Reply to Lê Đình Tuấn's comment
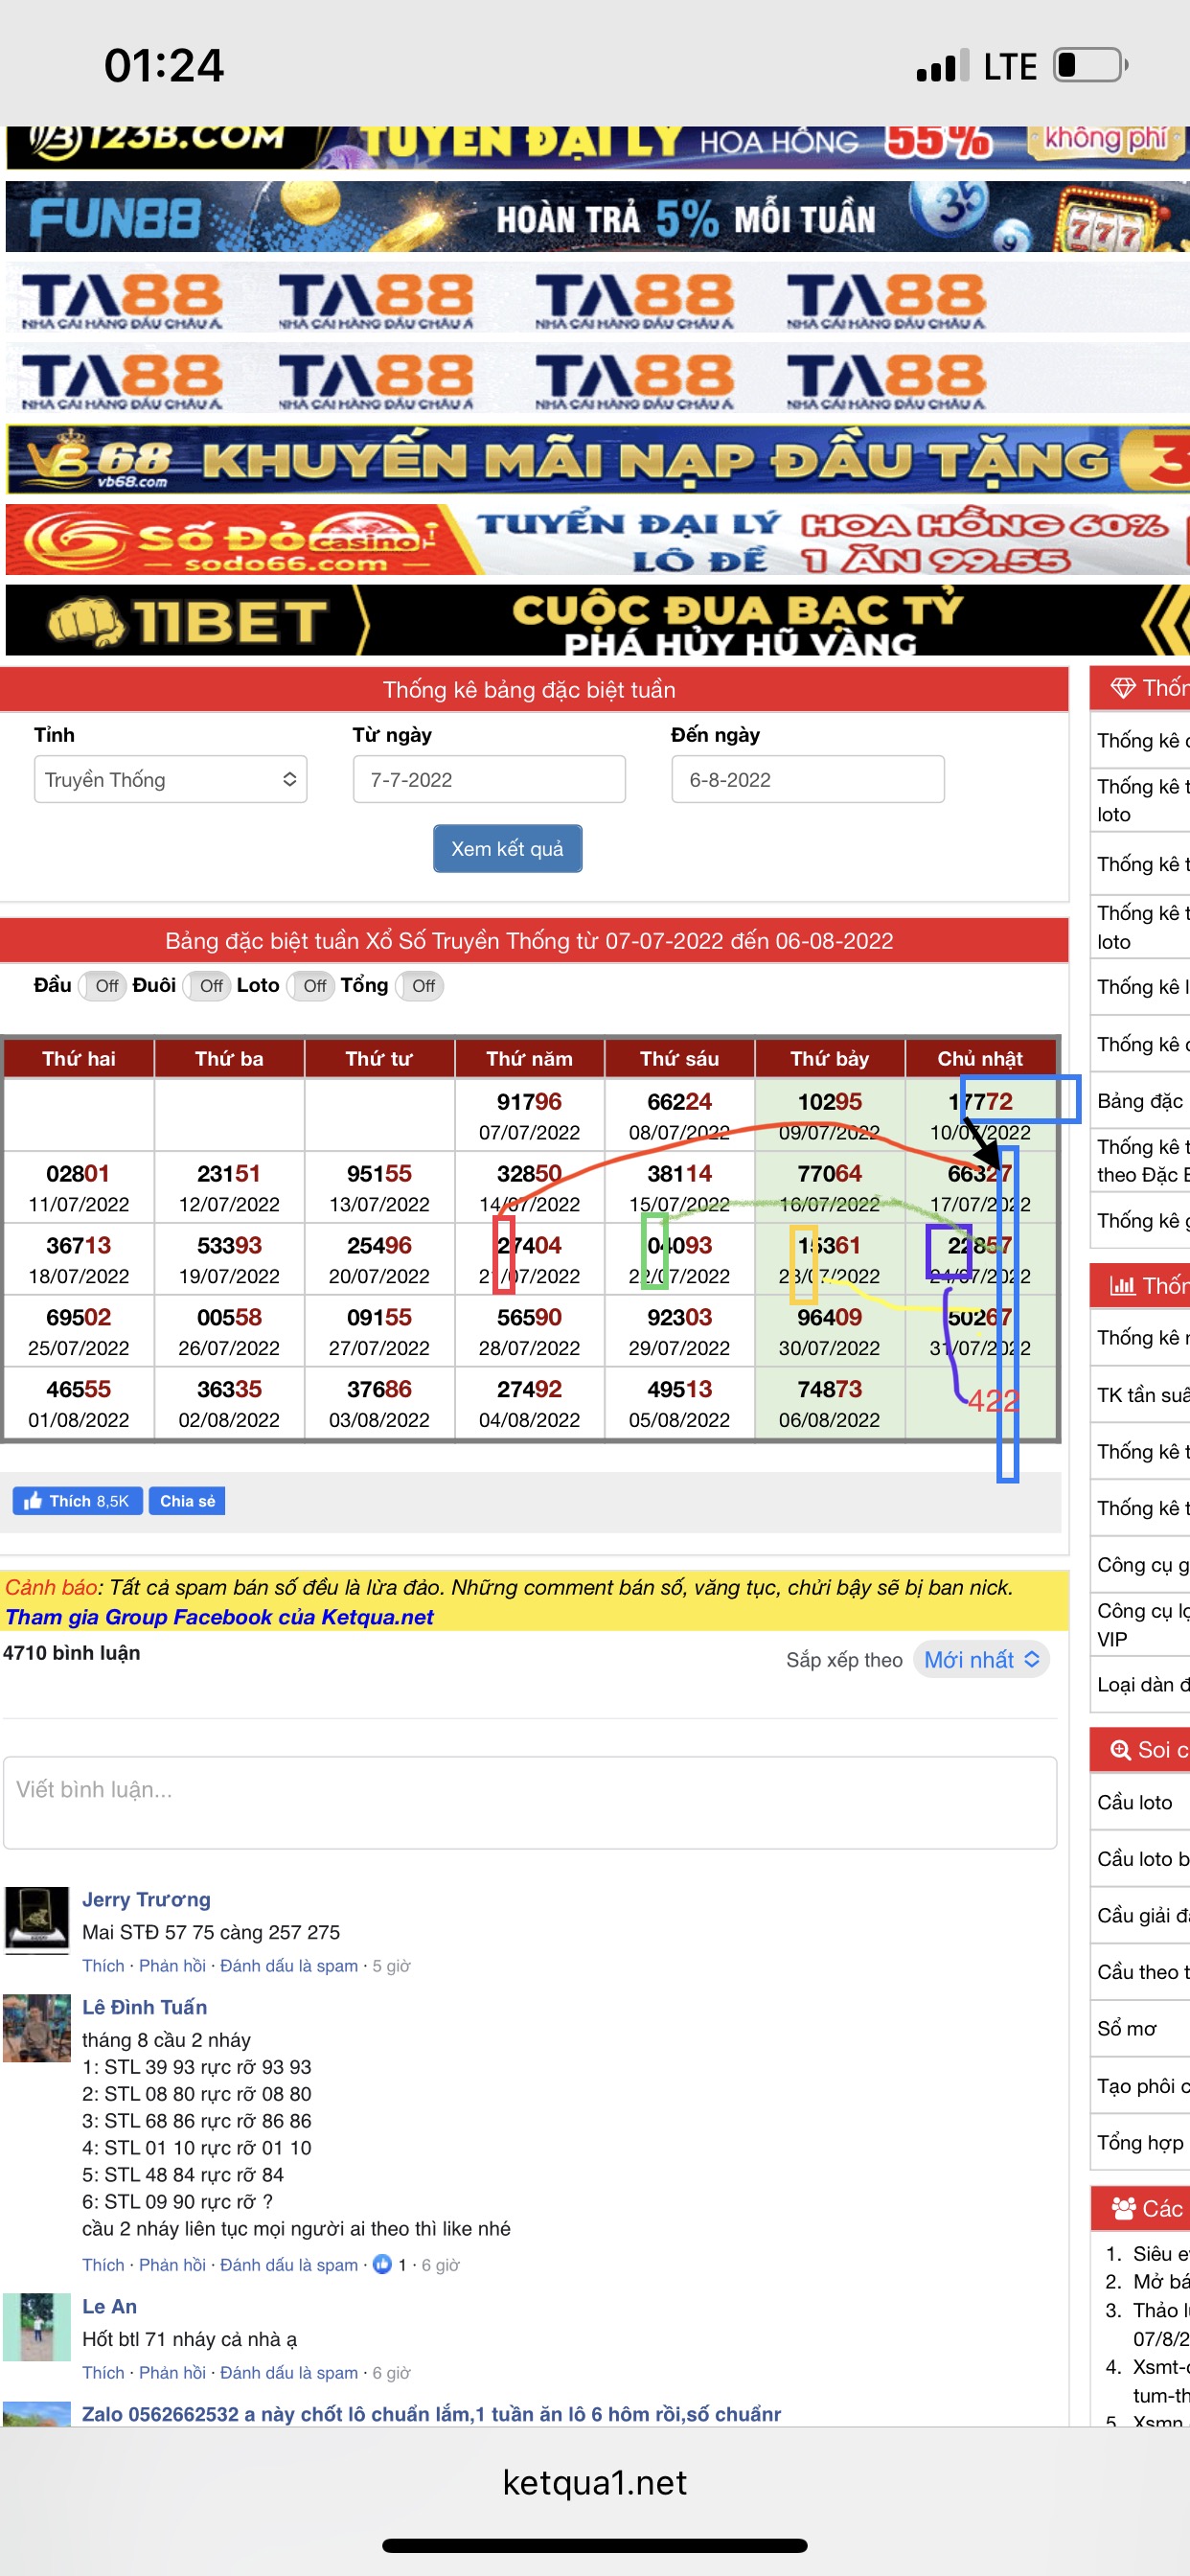This screenshot has width=1190, height=2576. [x=172, y=2265]
